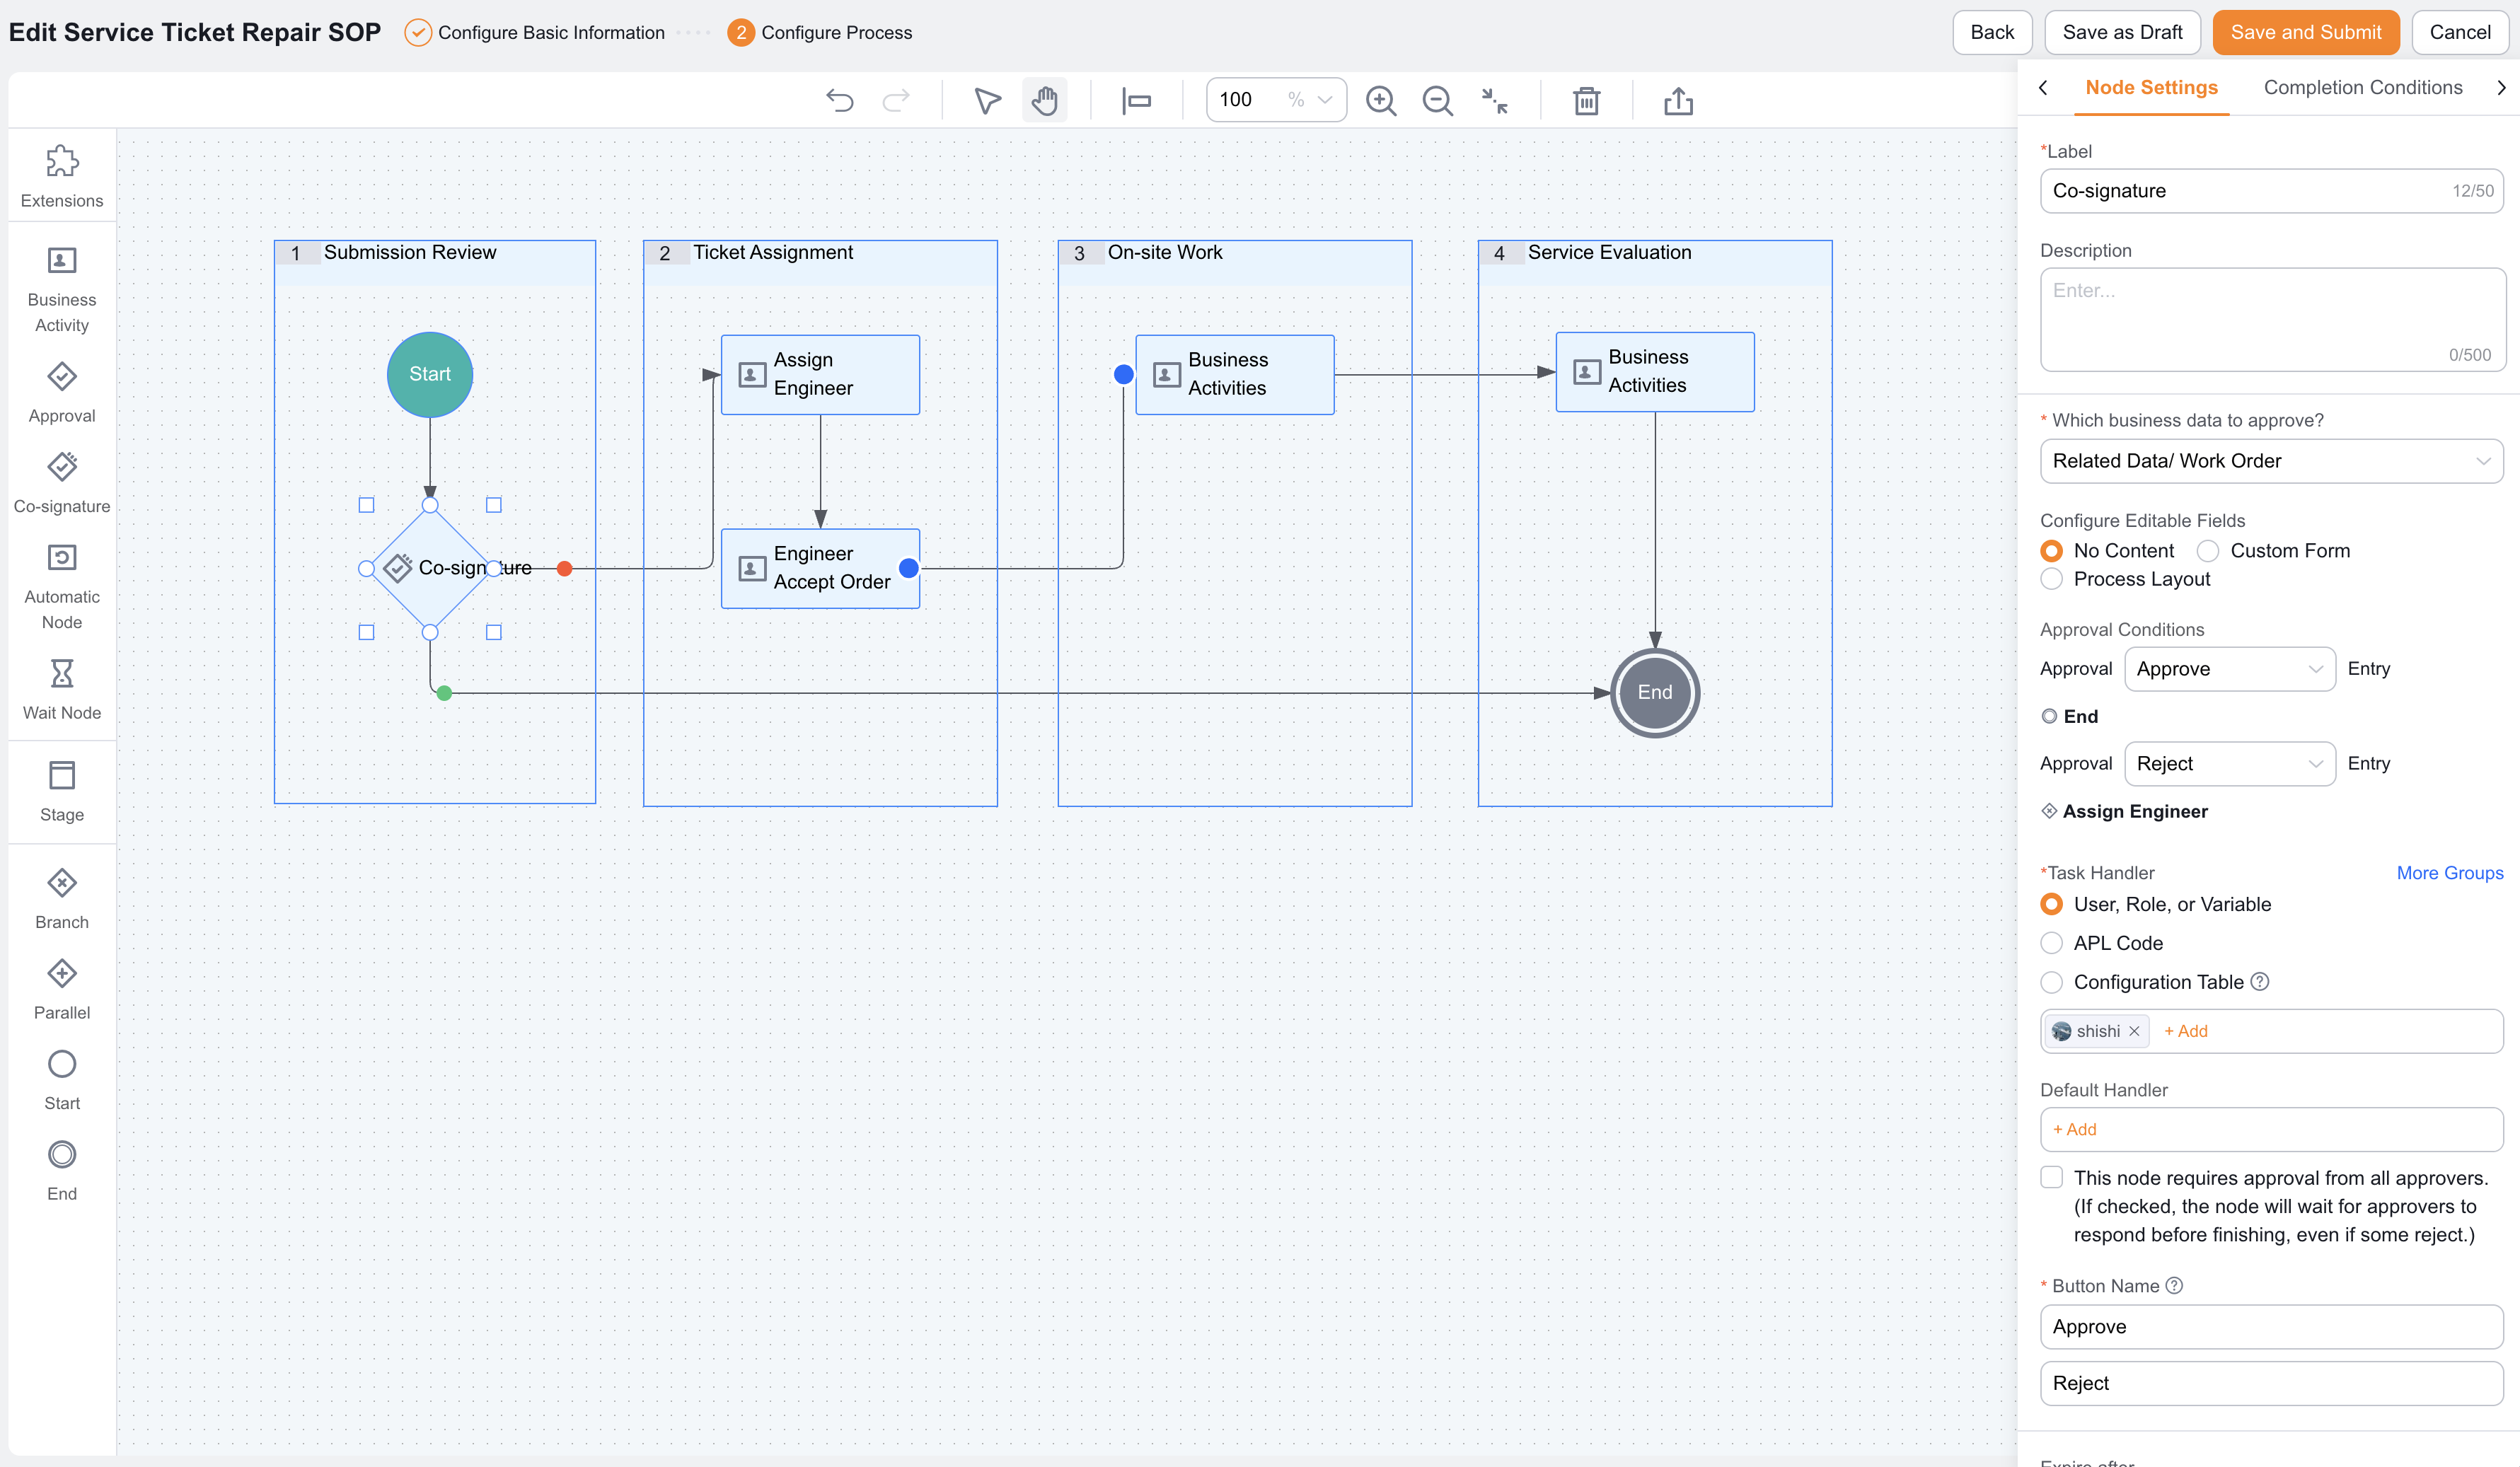Pick the Parallel node icon
Screen dimensions: 2520x1467
coord(62,973)
